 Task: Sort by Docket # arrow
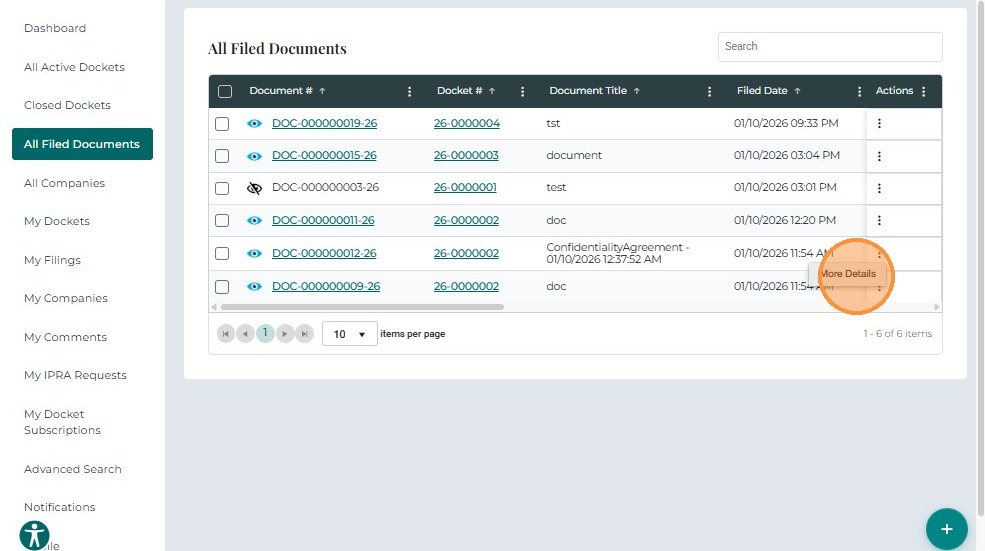tap(492, 91)
